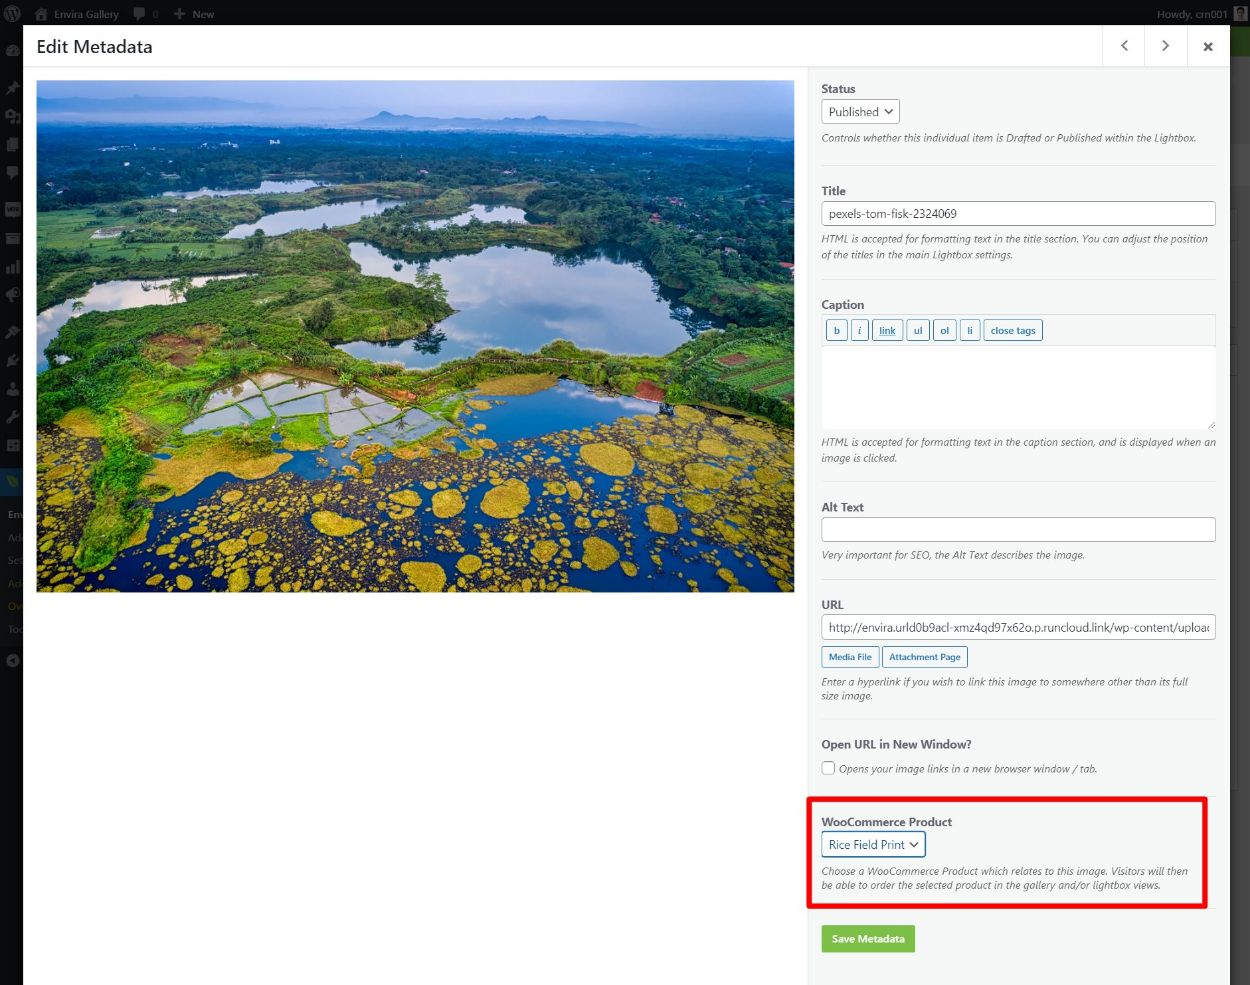Click the Open URL in New Window? label
The image size is (1250, 985).
tap(896, 744)
